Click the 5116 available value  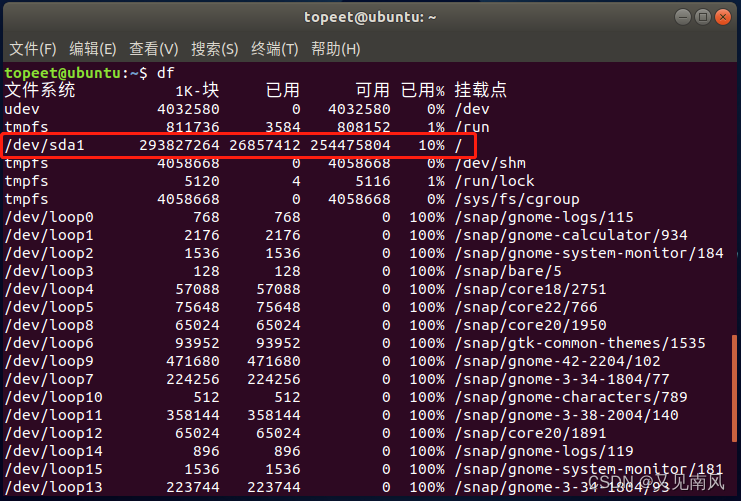373,181
